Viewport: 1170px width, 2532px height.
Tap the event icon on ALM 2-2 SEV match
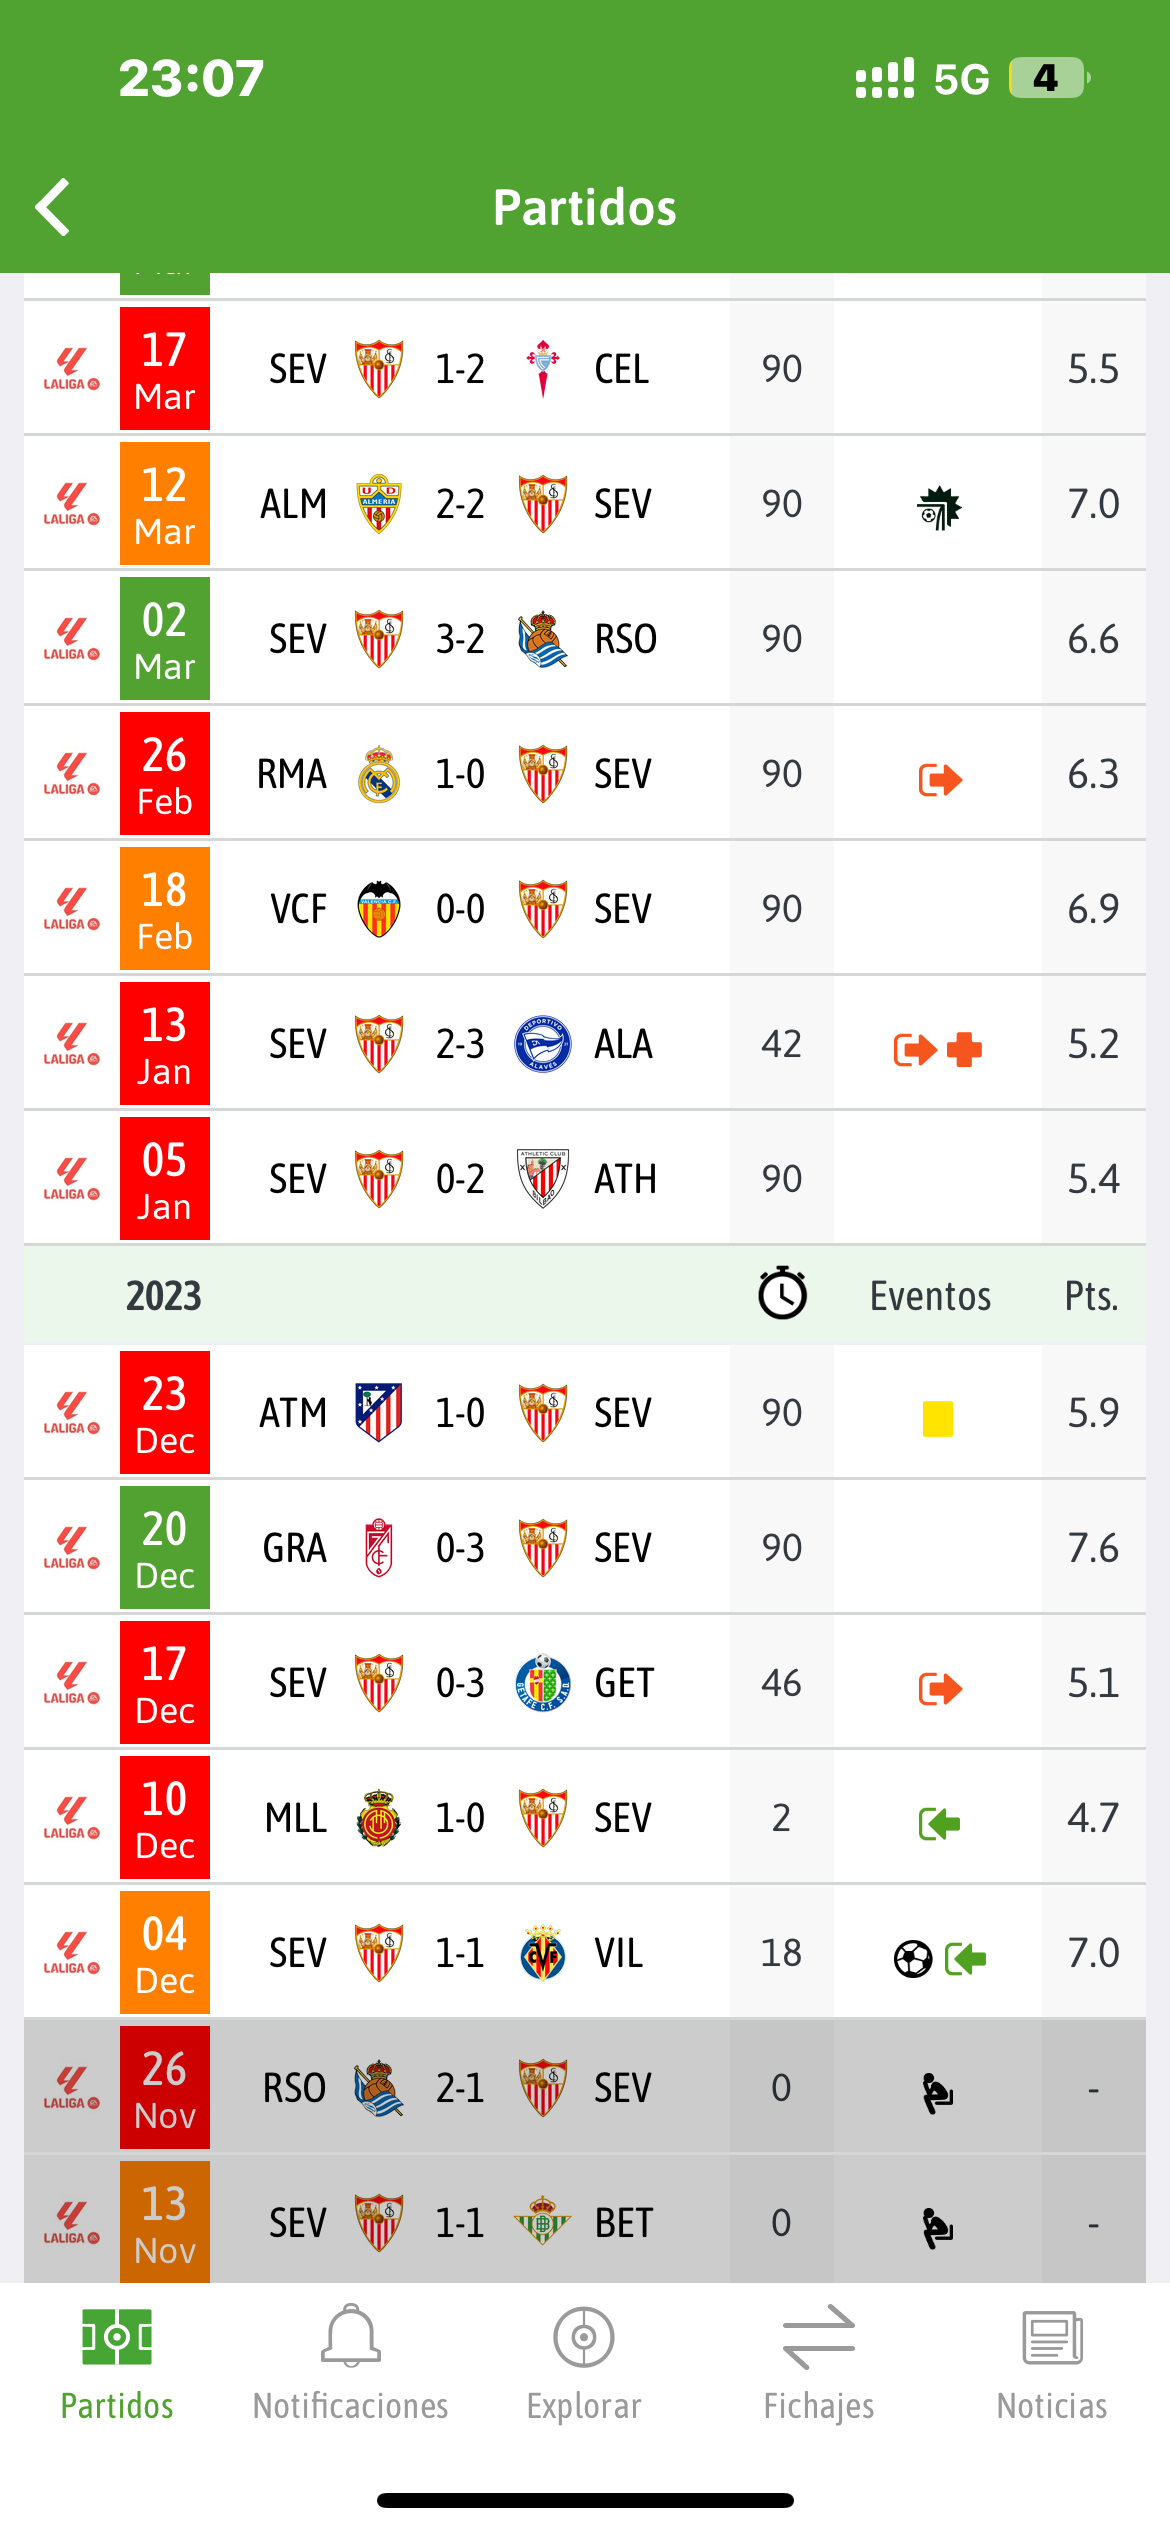click(939, 507)
